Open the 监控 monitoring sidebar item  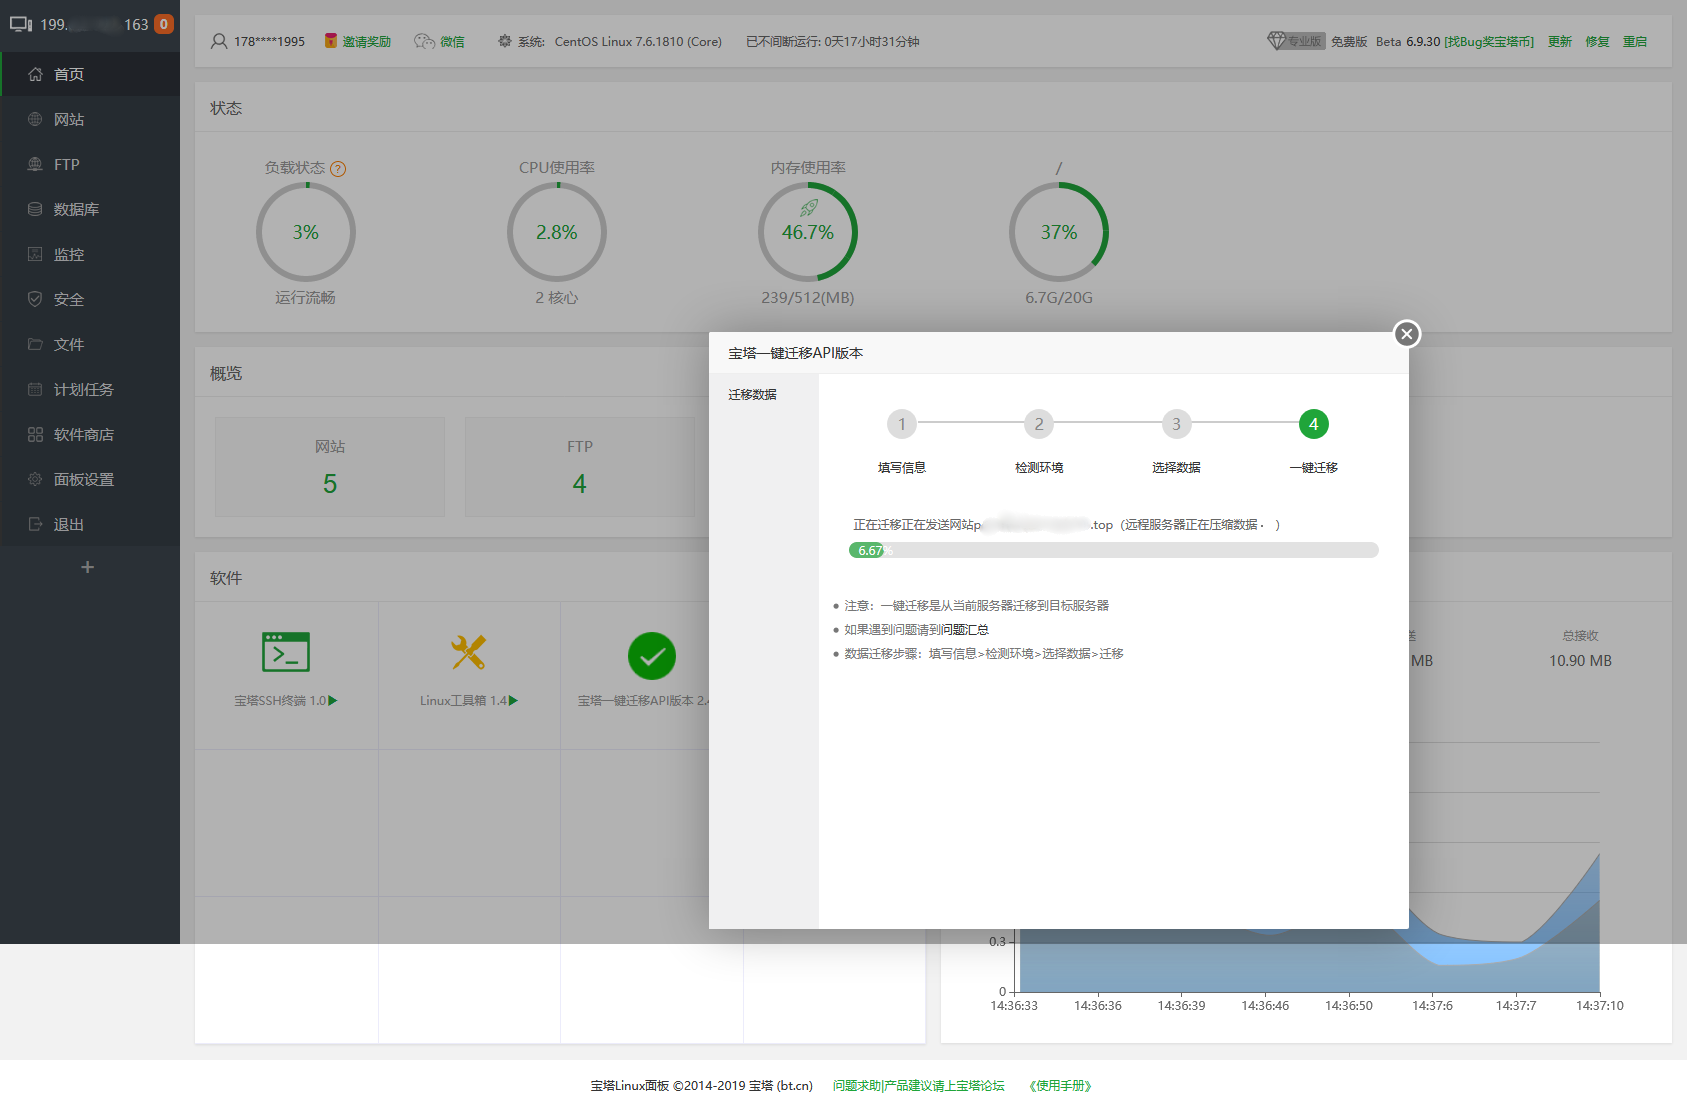pos(90,254)
